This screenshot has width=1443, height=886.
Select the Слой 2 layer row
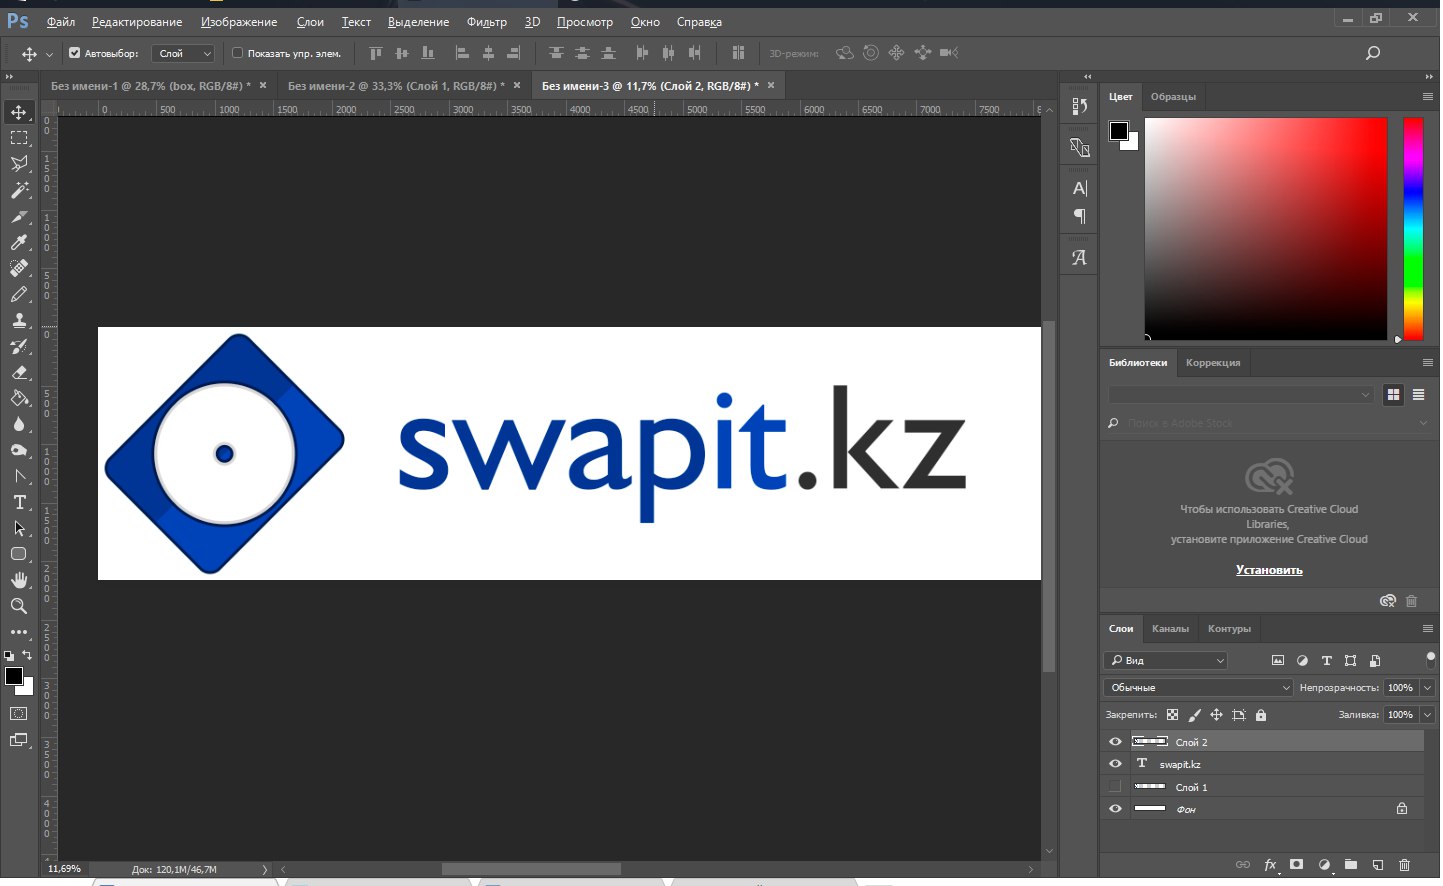coord(1264,742)
